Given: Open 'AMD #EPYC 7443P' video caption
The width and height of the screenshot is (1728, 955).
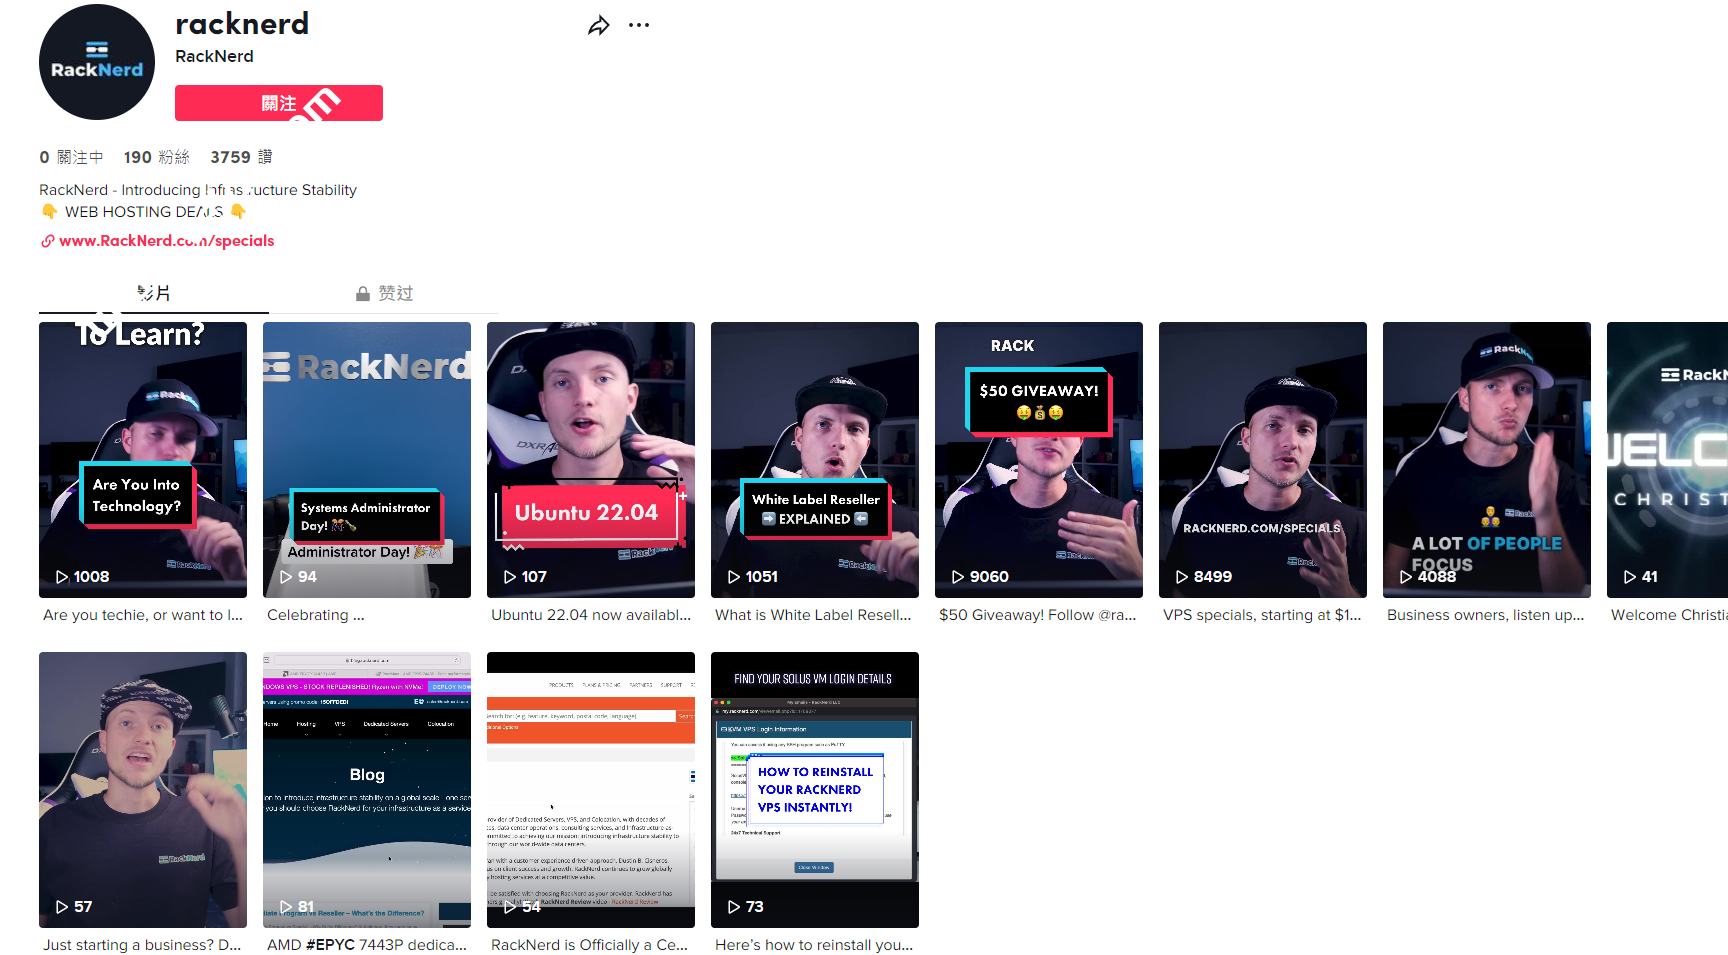Looking at the screenshot, I should [366, 945].
